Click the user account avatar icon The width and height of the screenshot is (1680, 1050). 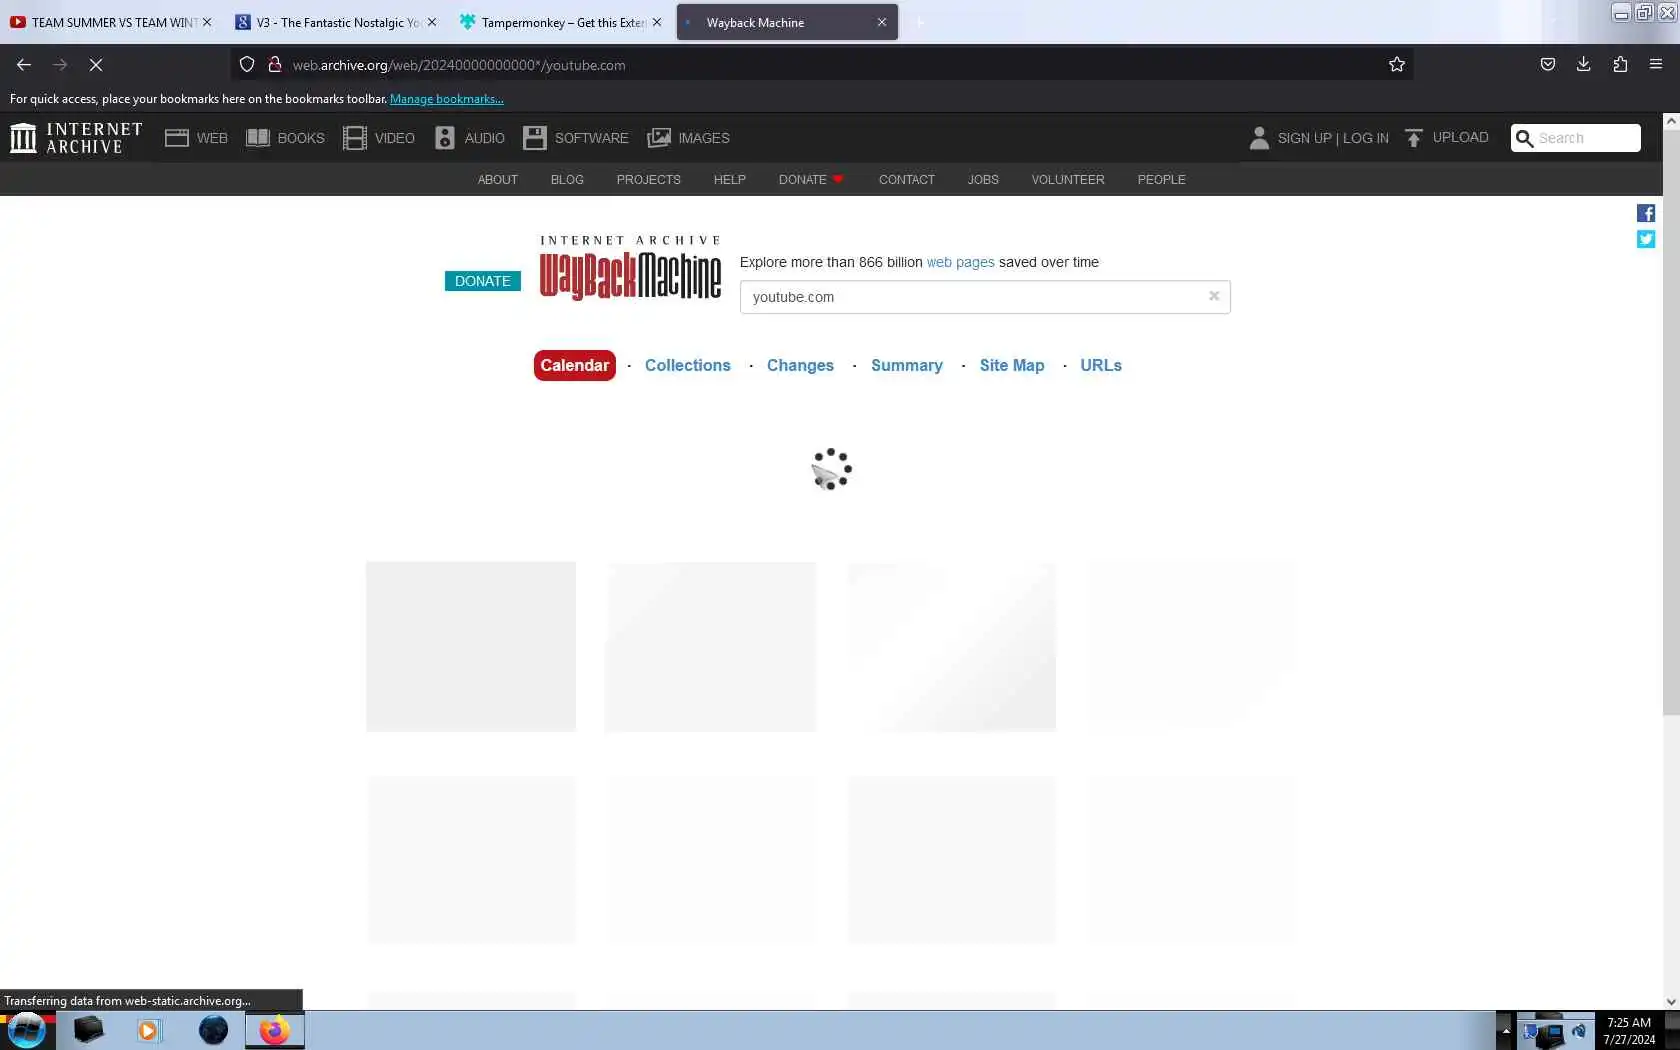[1259, 138]
